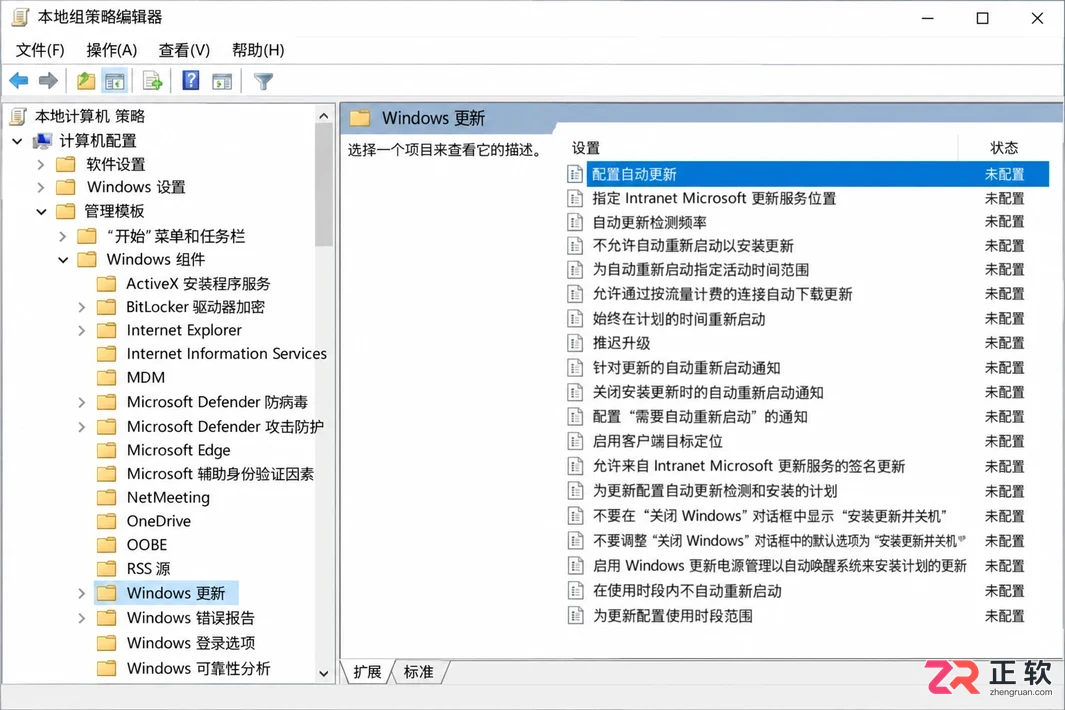The height and width of the screenshot is (710, 1065).
Task: Select Microsoft 辅助身份验证因素 in tree
Action: [220, 474]
